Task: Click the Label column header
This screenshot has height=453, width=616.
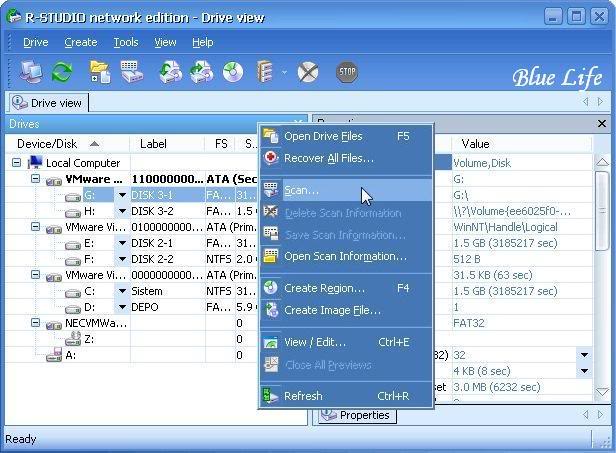Action: click(x=167, y=144)
